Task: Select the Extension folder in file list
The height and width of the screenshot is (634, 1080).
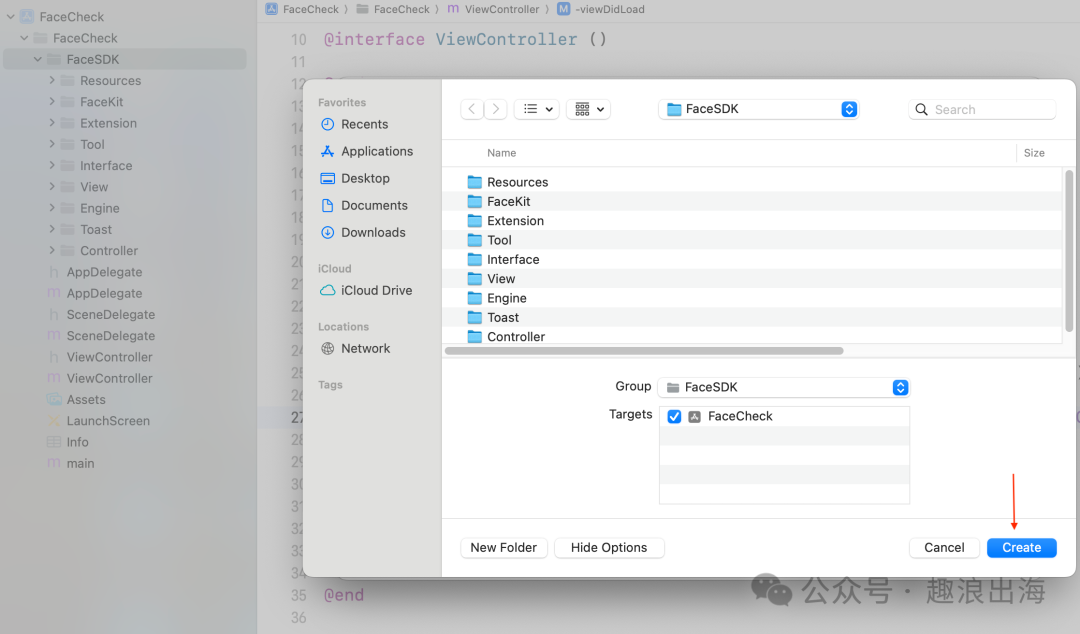Action: (751, 221)
